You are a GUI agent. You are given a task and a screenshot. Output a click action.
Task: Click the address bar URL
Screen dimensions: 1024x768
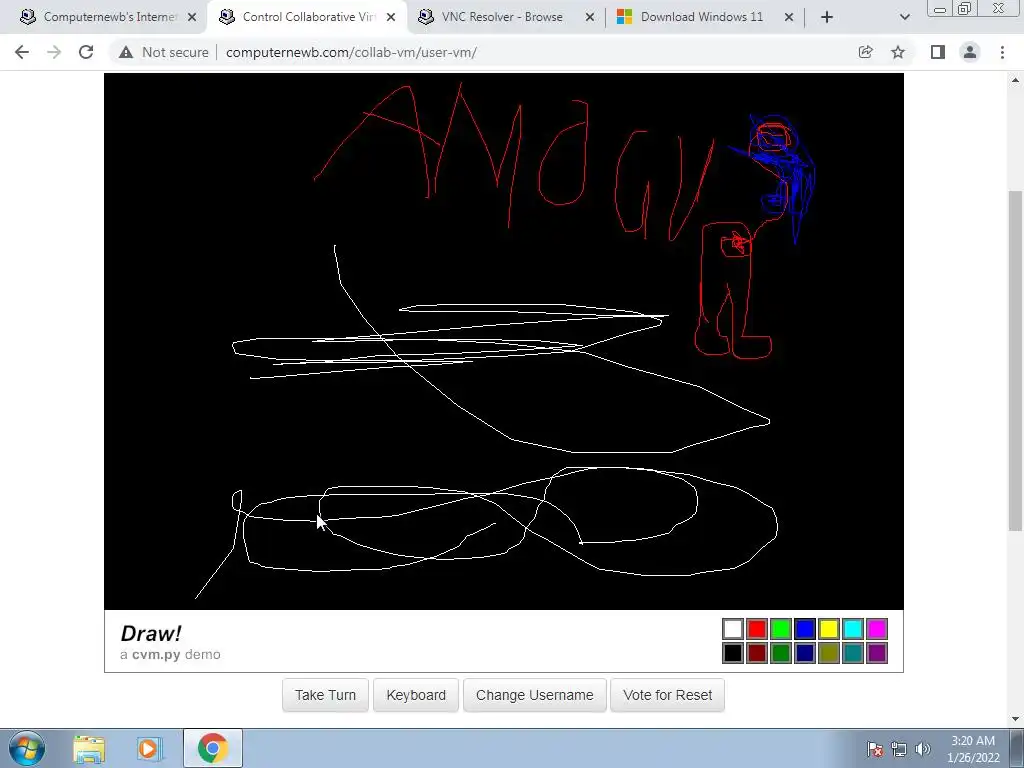click(x=351, y=52)
